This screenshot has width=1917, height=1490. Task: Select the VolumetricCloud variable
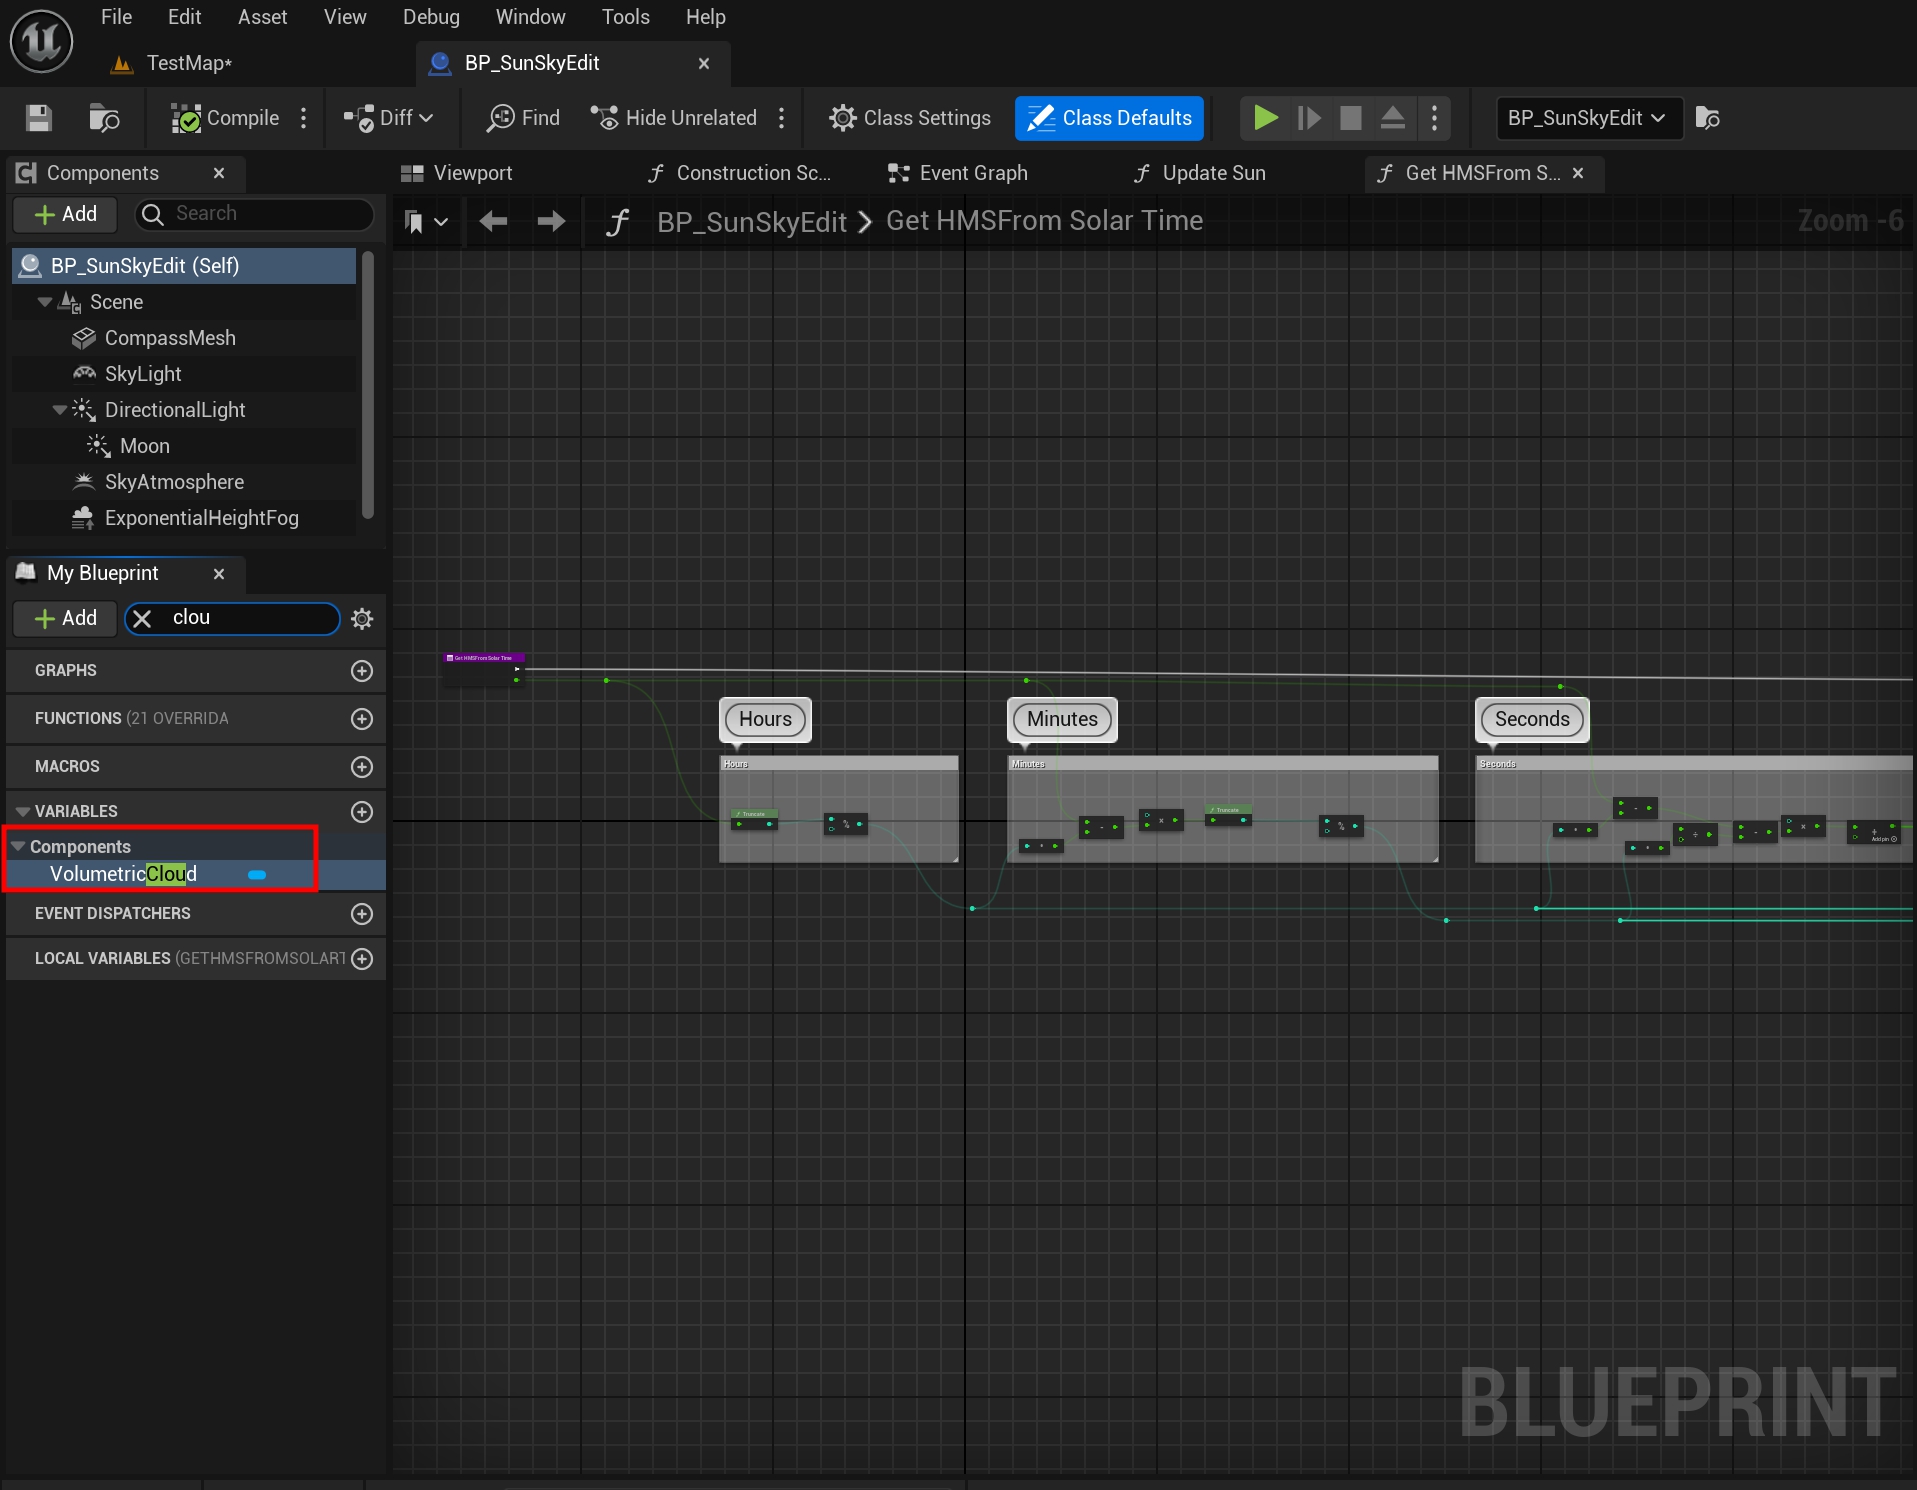tap(196, 874)
